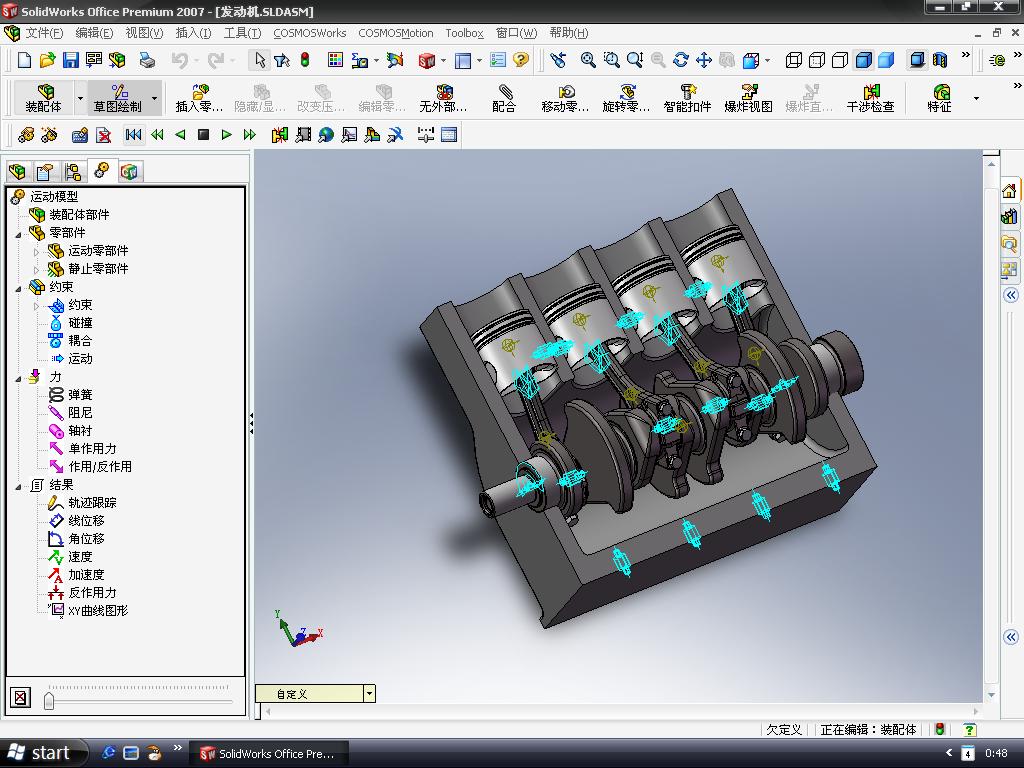This screenshot has width=1024, height=768.
Task: Click the Zoom to Fit magnifier icon
Action: click(x=588, y=60)
